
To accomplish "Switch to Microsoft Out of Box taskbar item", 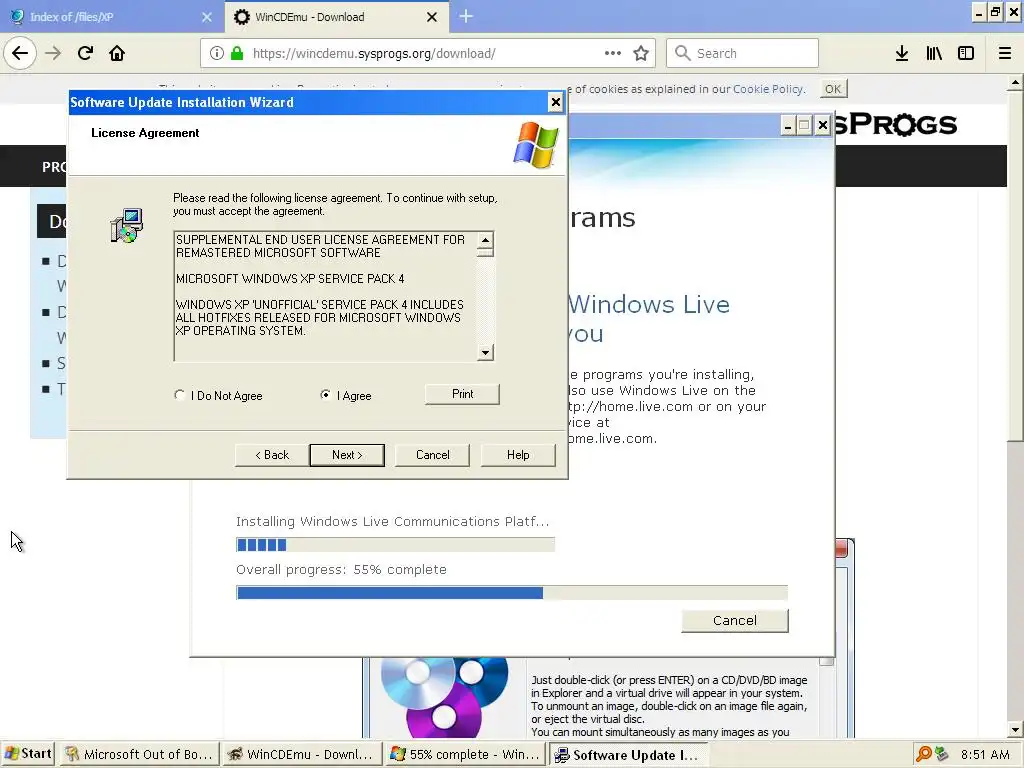I will click(139, 754).
